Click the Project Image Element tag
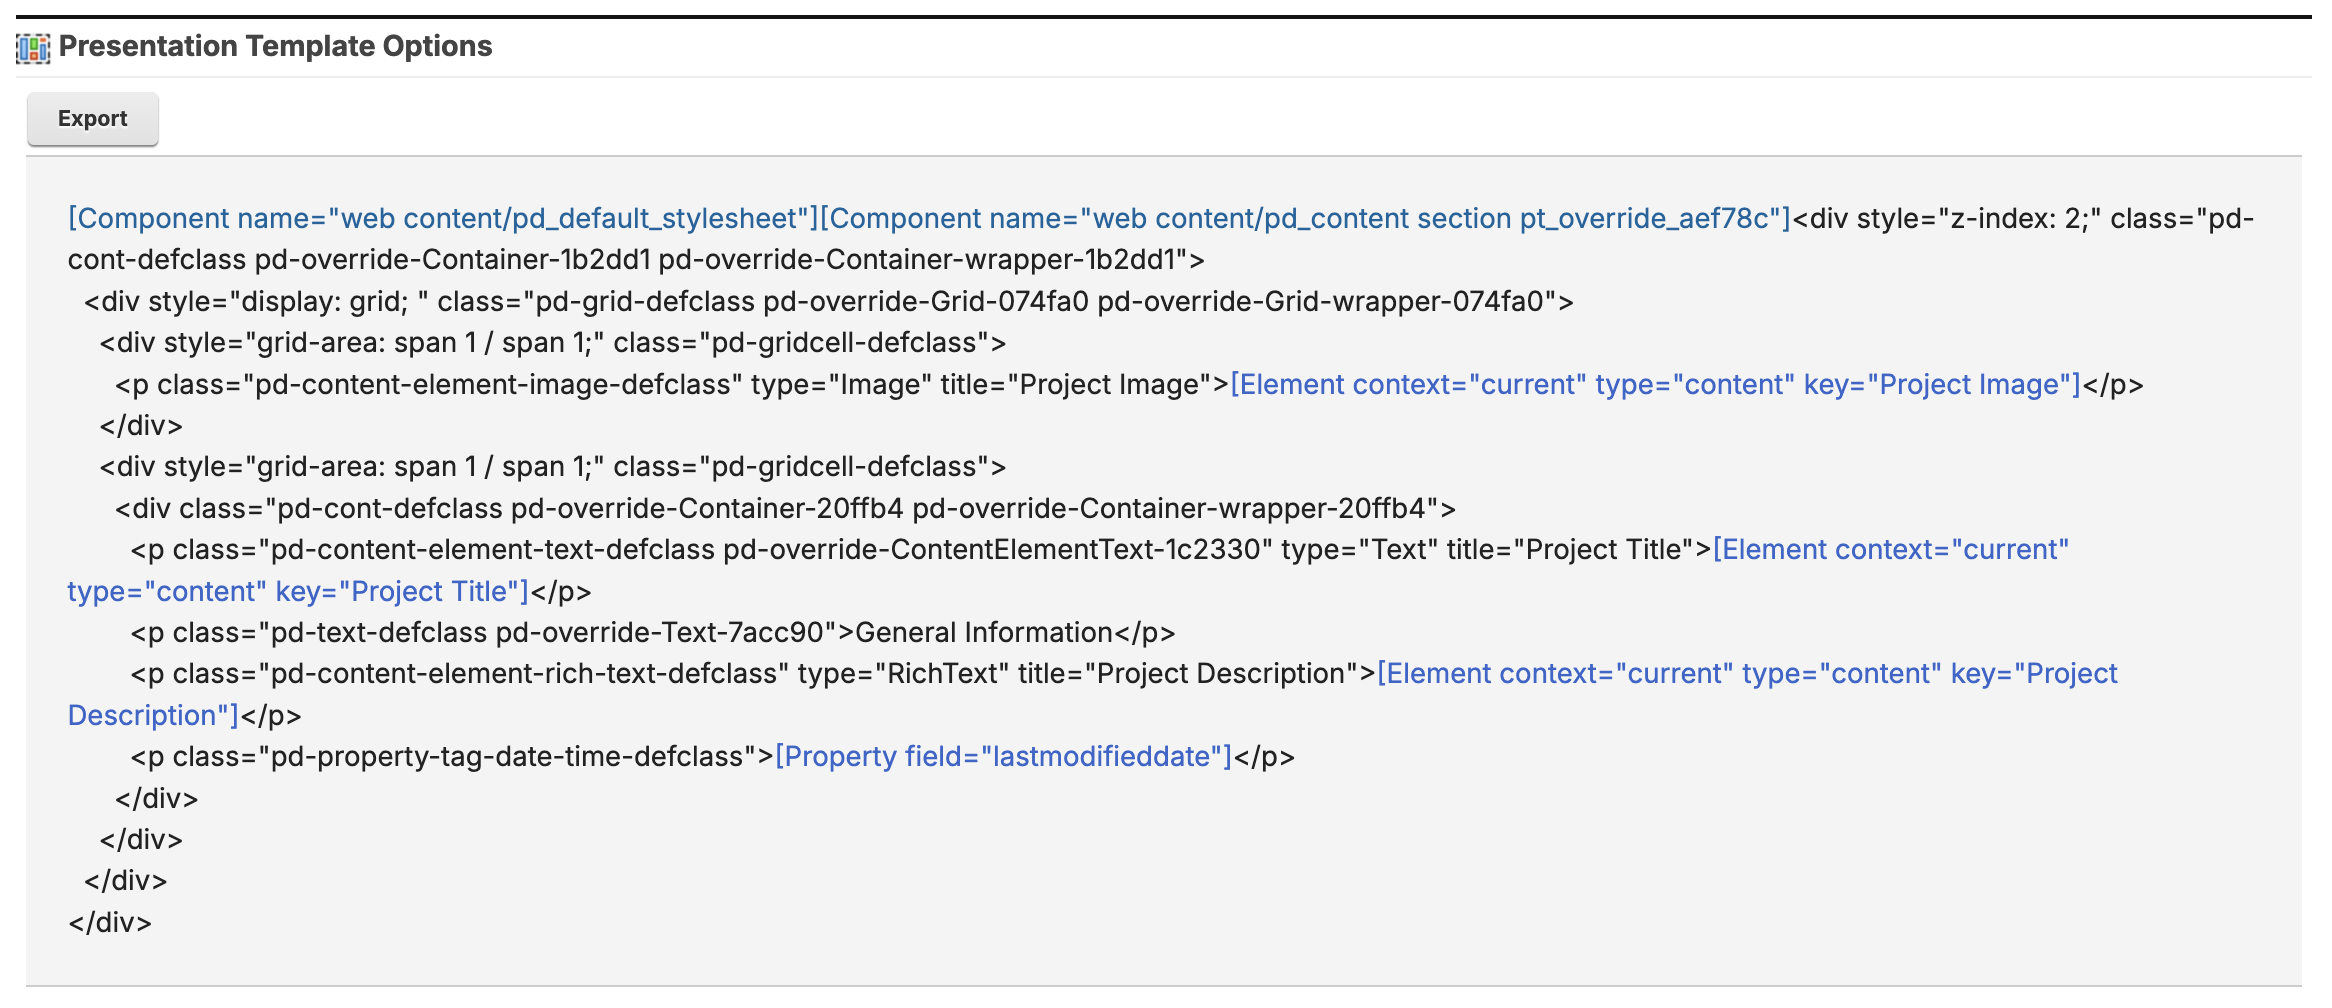2332x1008 pixels. click(1655, 384)
